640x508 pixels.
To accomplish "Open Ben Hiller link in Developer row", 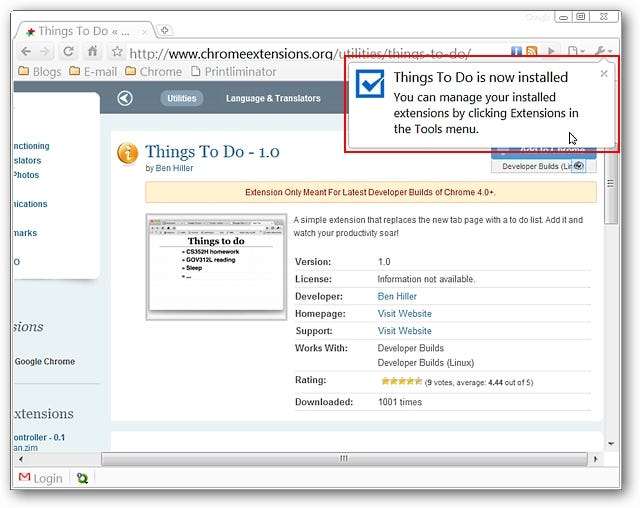I will pyautogui.click(x=397, y=297).
